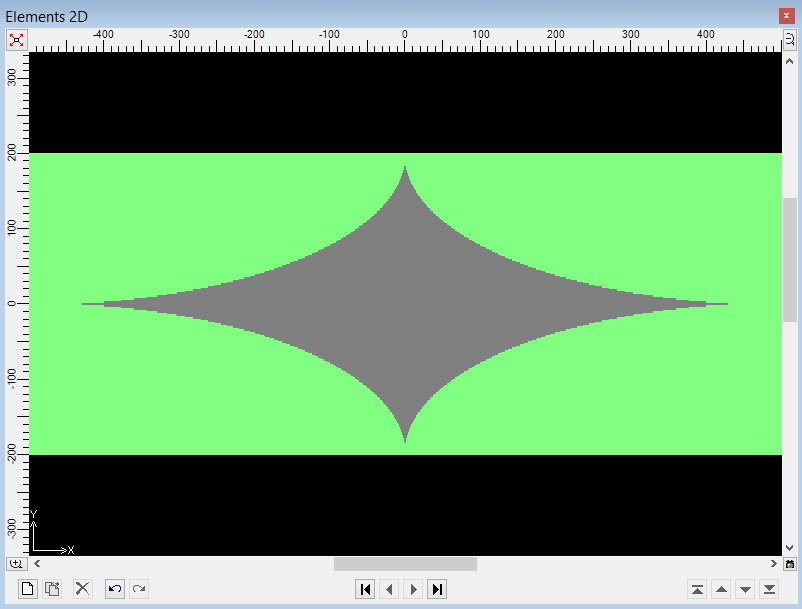
Task: Jump to the first frame
Action: (x=366, y=589)
